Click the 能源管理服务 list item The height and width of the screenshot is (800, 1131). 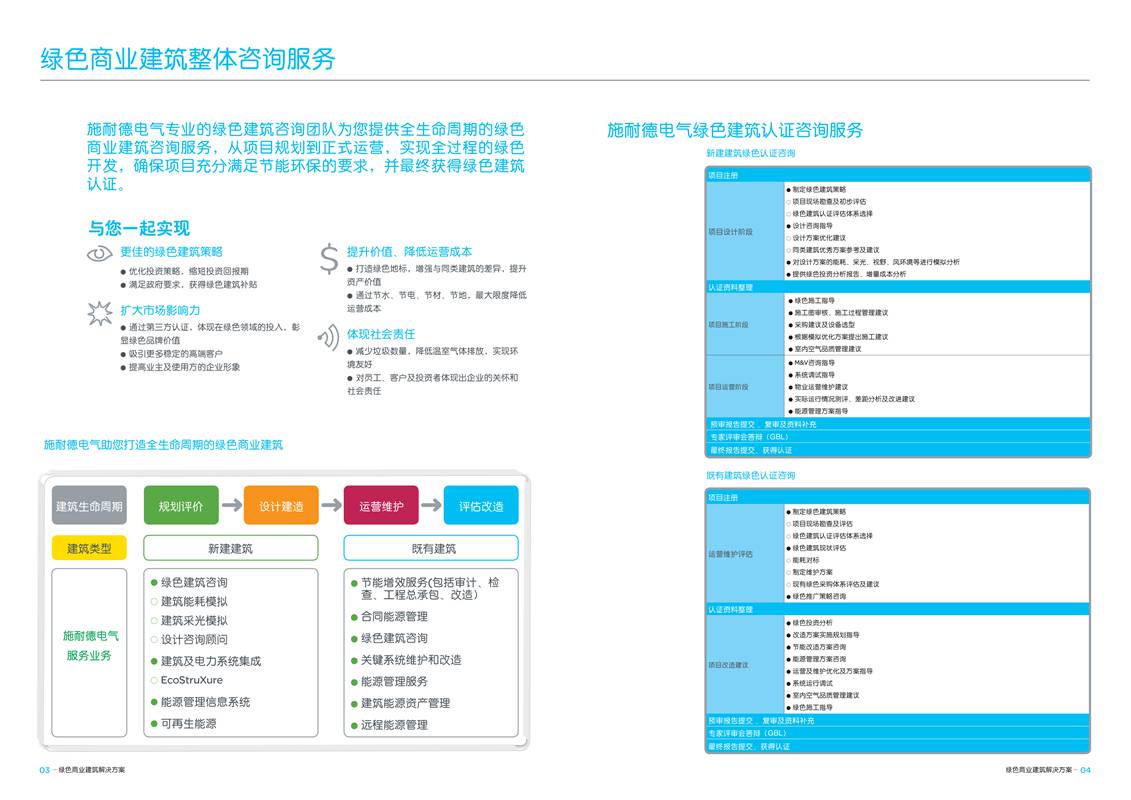(390, 682)
